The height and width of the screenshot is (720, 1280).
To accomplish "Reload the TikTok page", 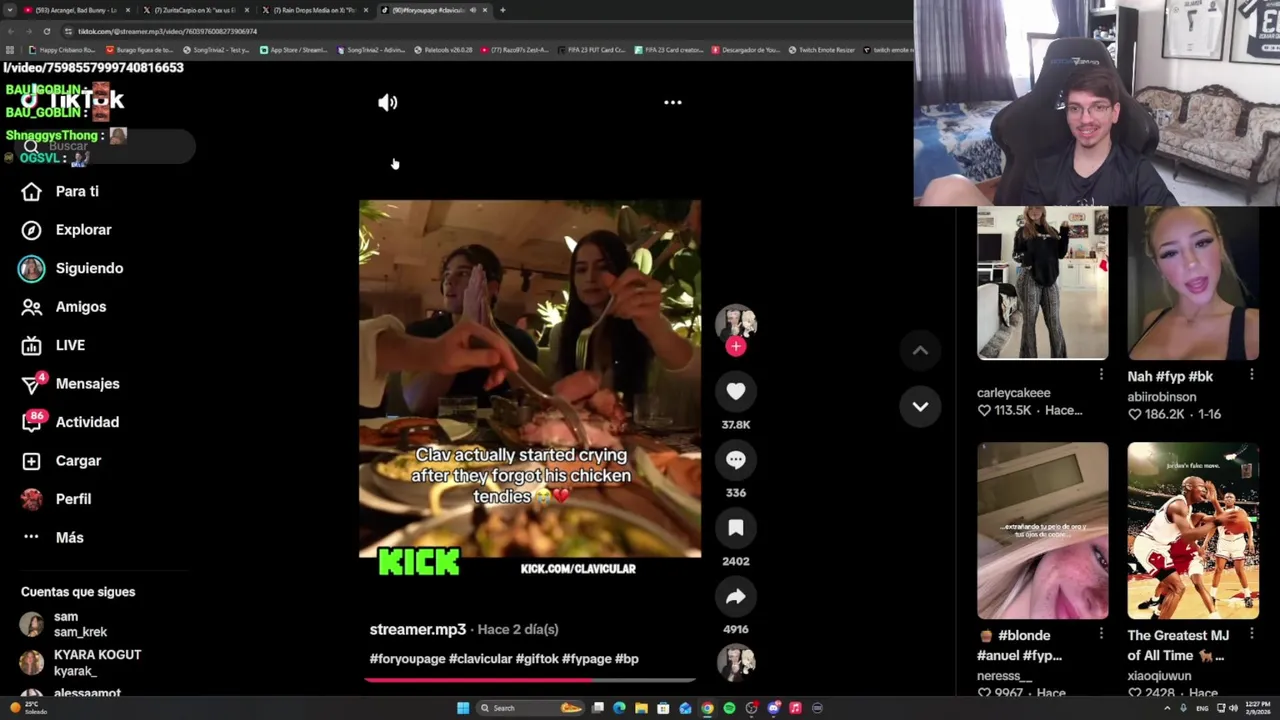I will pos(46,31).
